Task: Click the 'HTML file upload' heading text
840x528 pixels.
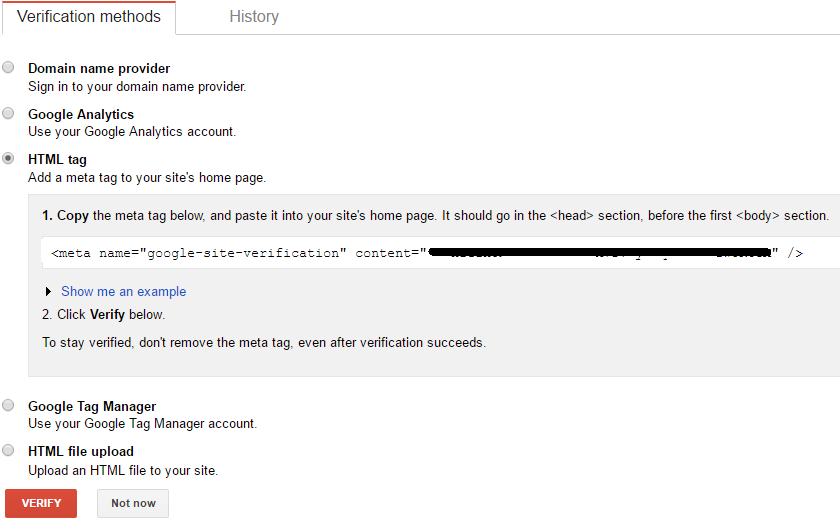Action: pyautogui.click(x=81, y=451)
